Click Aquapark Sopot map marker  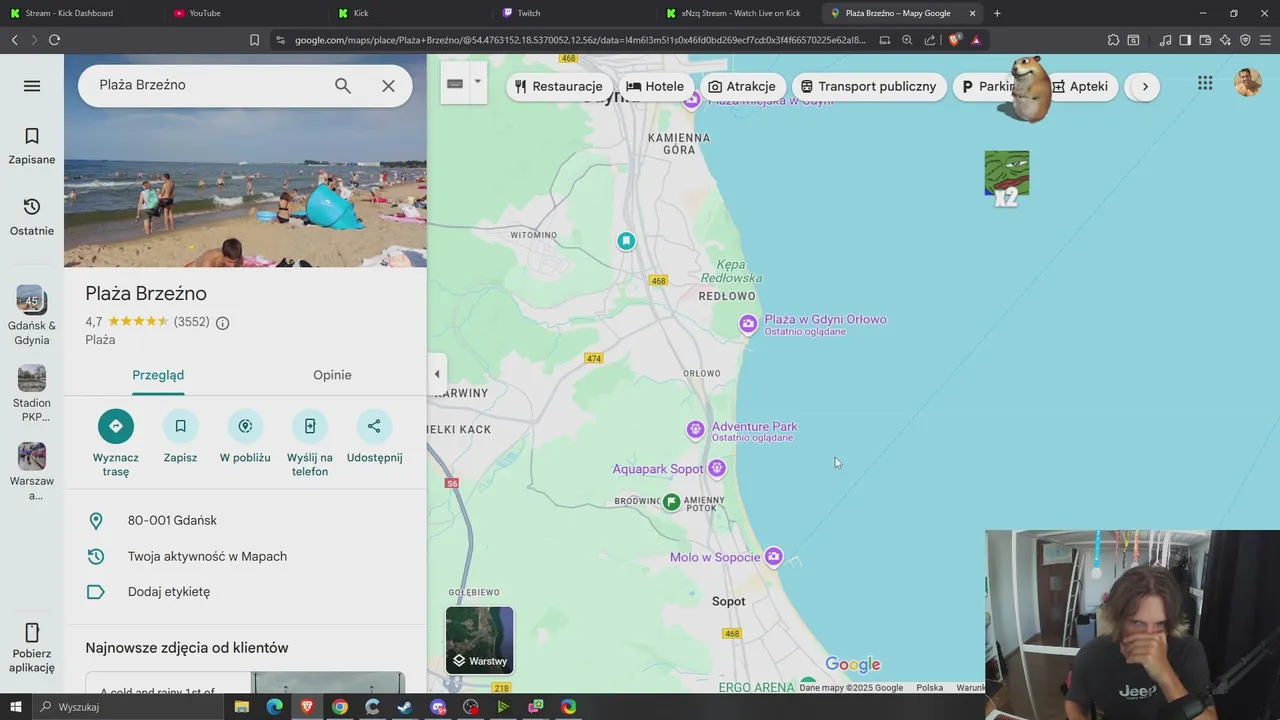(717, 468)
